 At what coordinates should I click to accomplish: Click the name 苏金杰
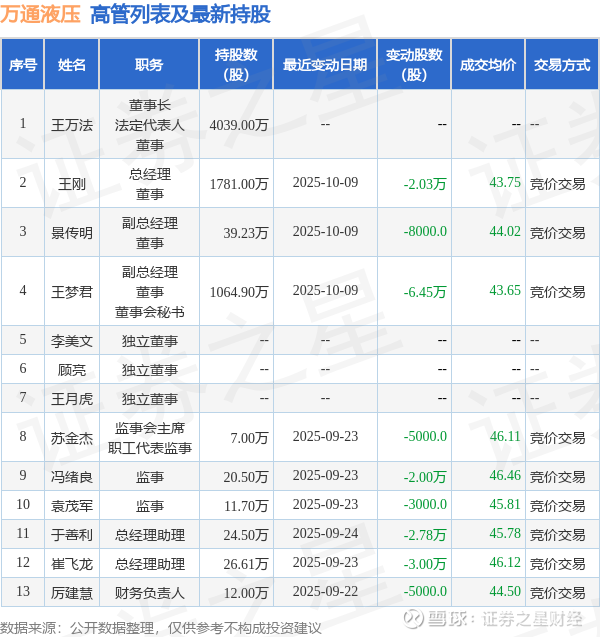72,438
